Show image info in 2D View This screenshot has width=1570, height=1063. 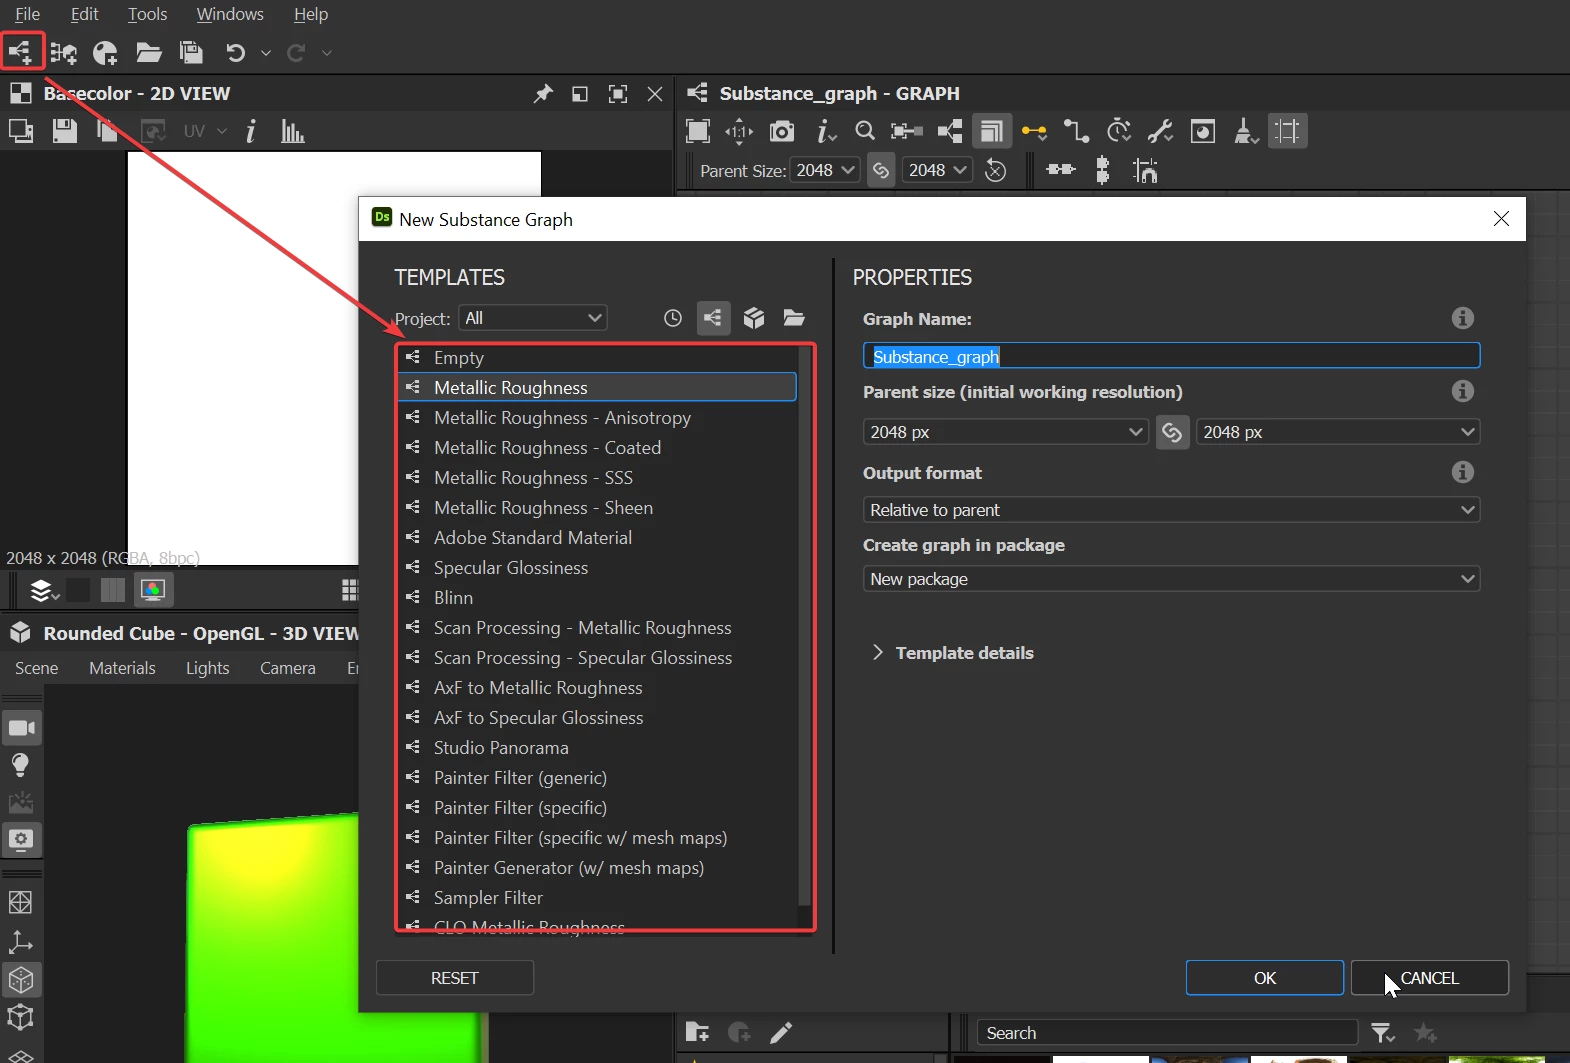(x=251, y=131)
